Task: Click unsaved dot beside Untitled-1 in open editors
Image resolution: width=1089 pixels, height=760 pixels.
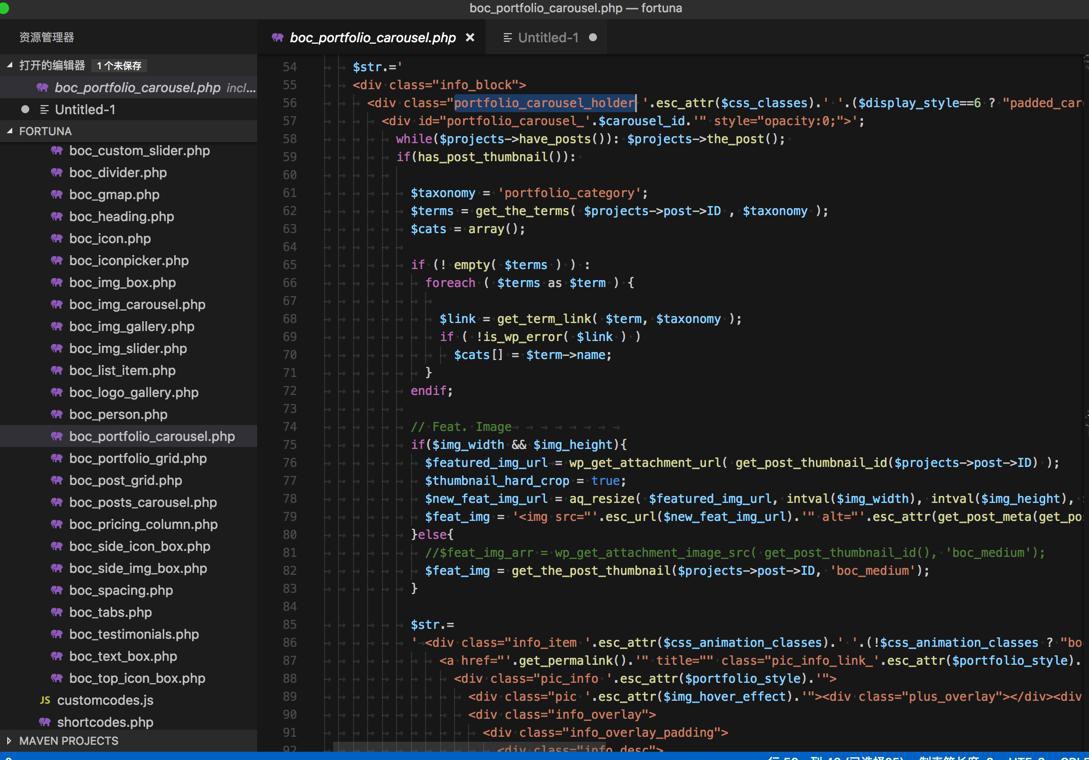Action: click(x=25, y=109)
